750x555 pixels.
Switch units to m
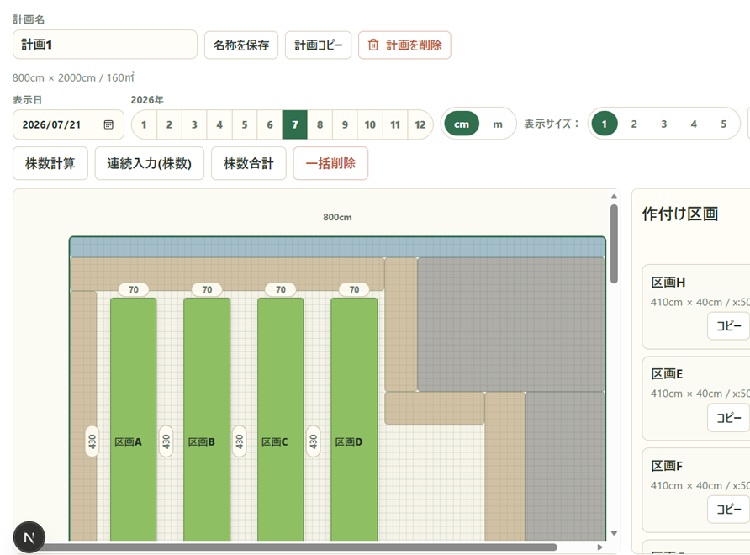point(498,124)
